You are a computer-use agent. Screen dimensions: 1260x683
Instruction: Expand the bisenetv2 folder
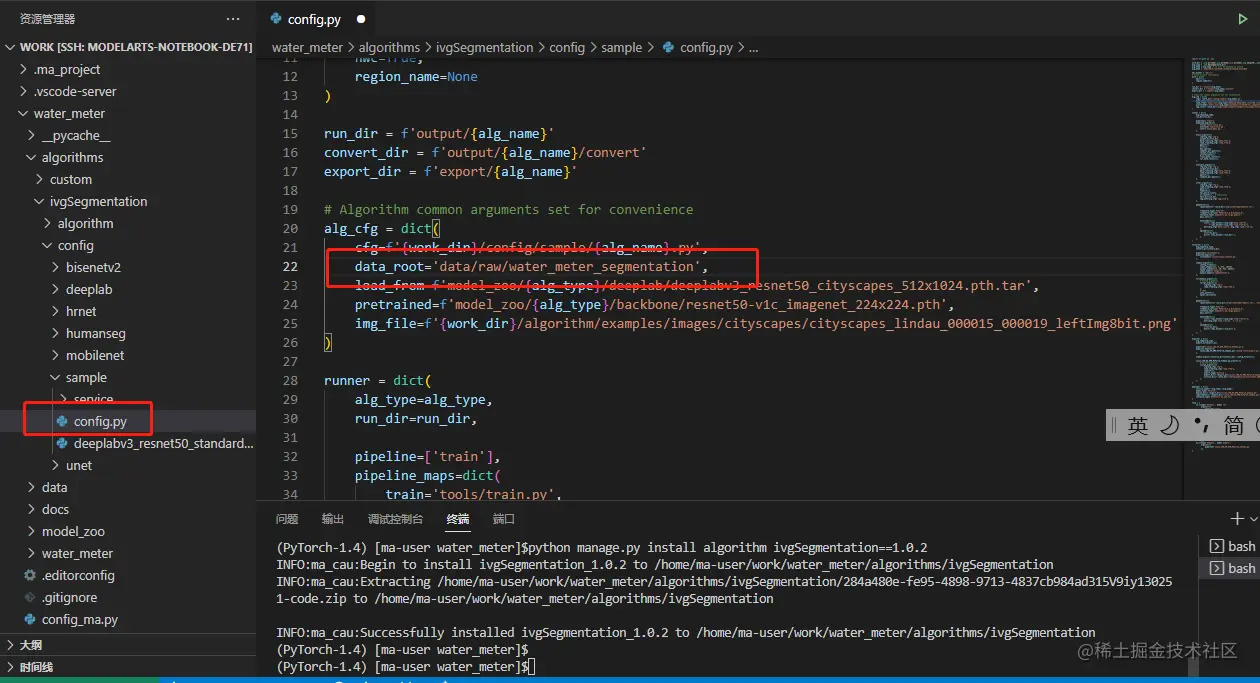(x=56, y=268)
